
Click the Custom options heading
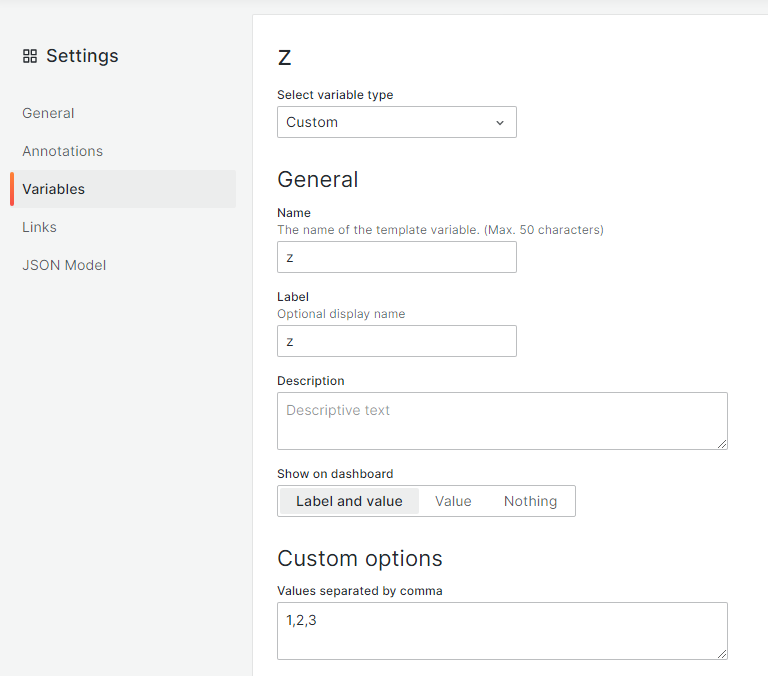pos(359,558)
